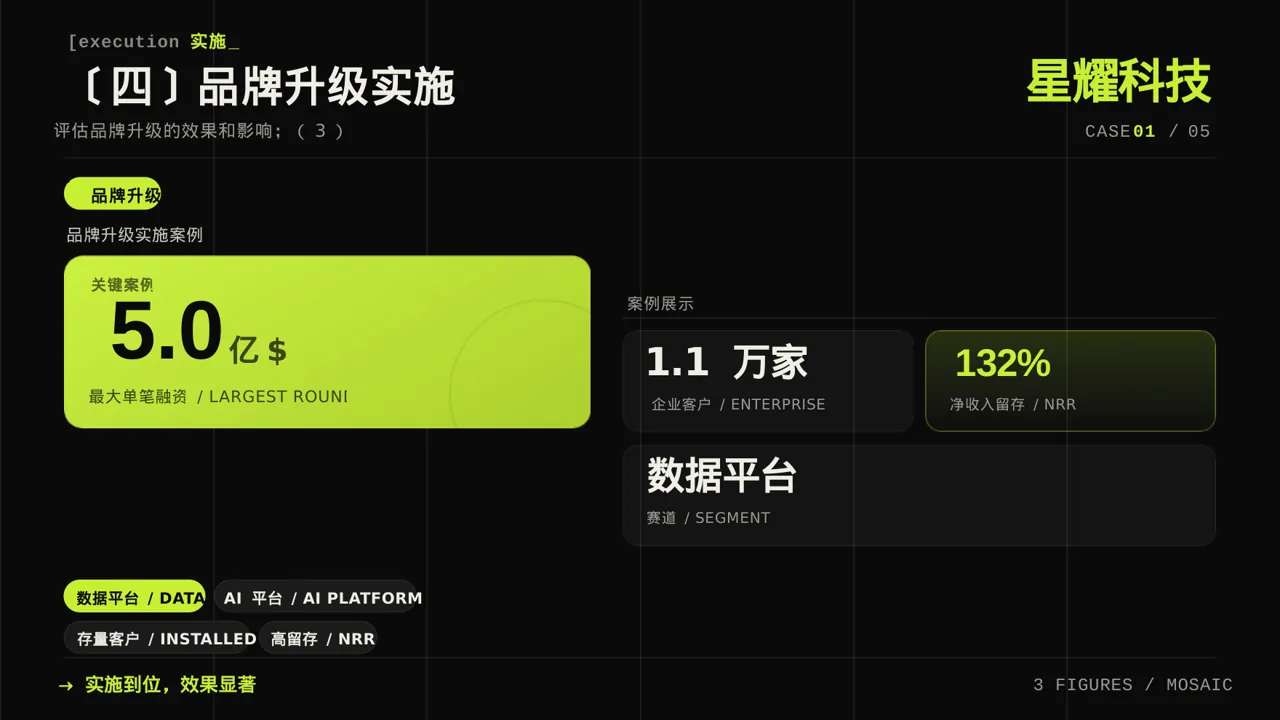
Task: Click the 最大单笔融资 / LARGEST ROUND caption
Action: (218, 397)
